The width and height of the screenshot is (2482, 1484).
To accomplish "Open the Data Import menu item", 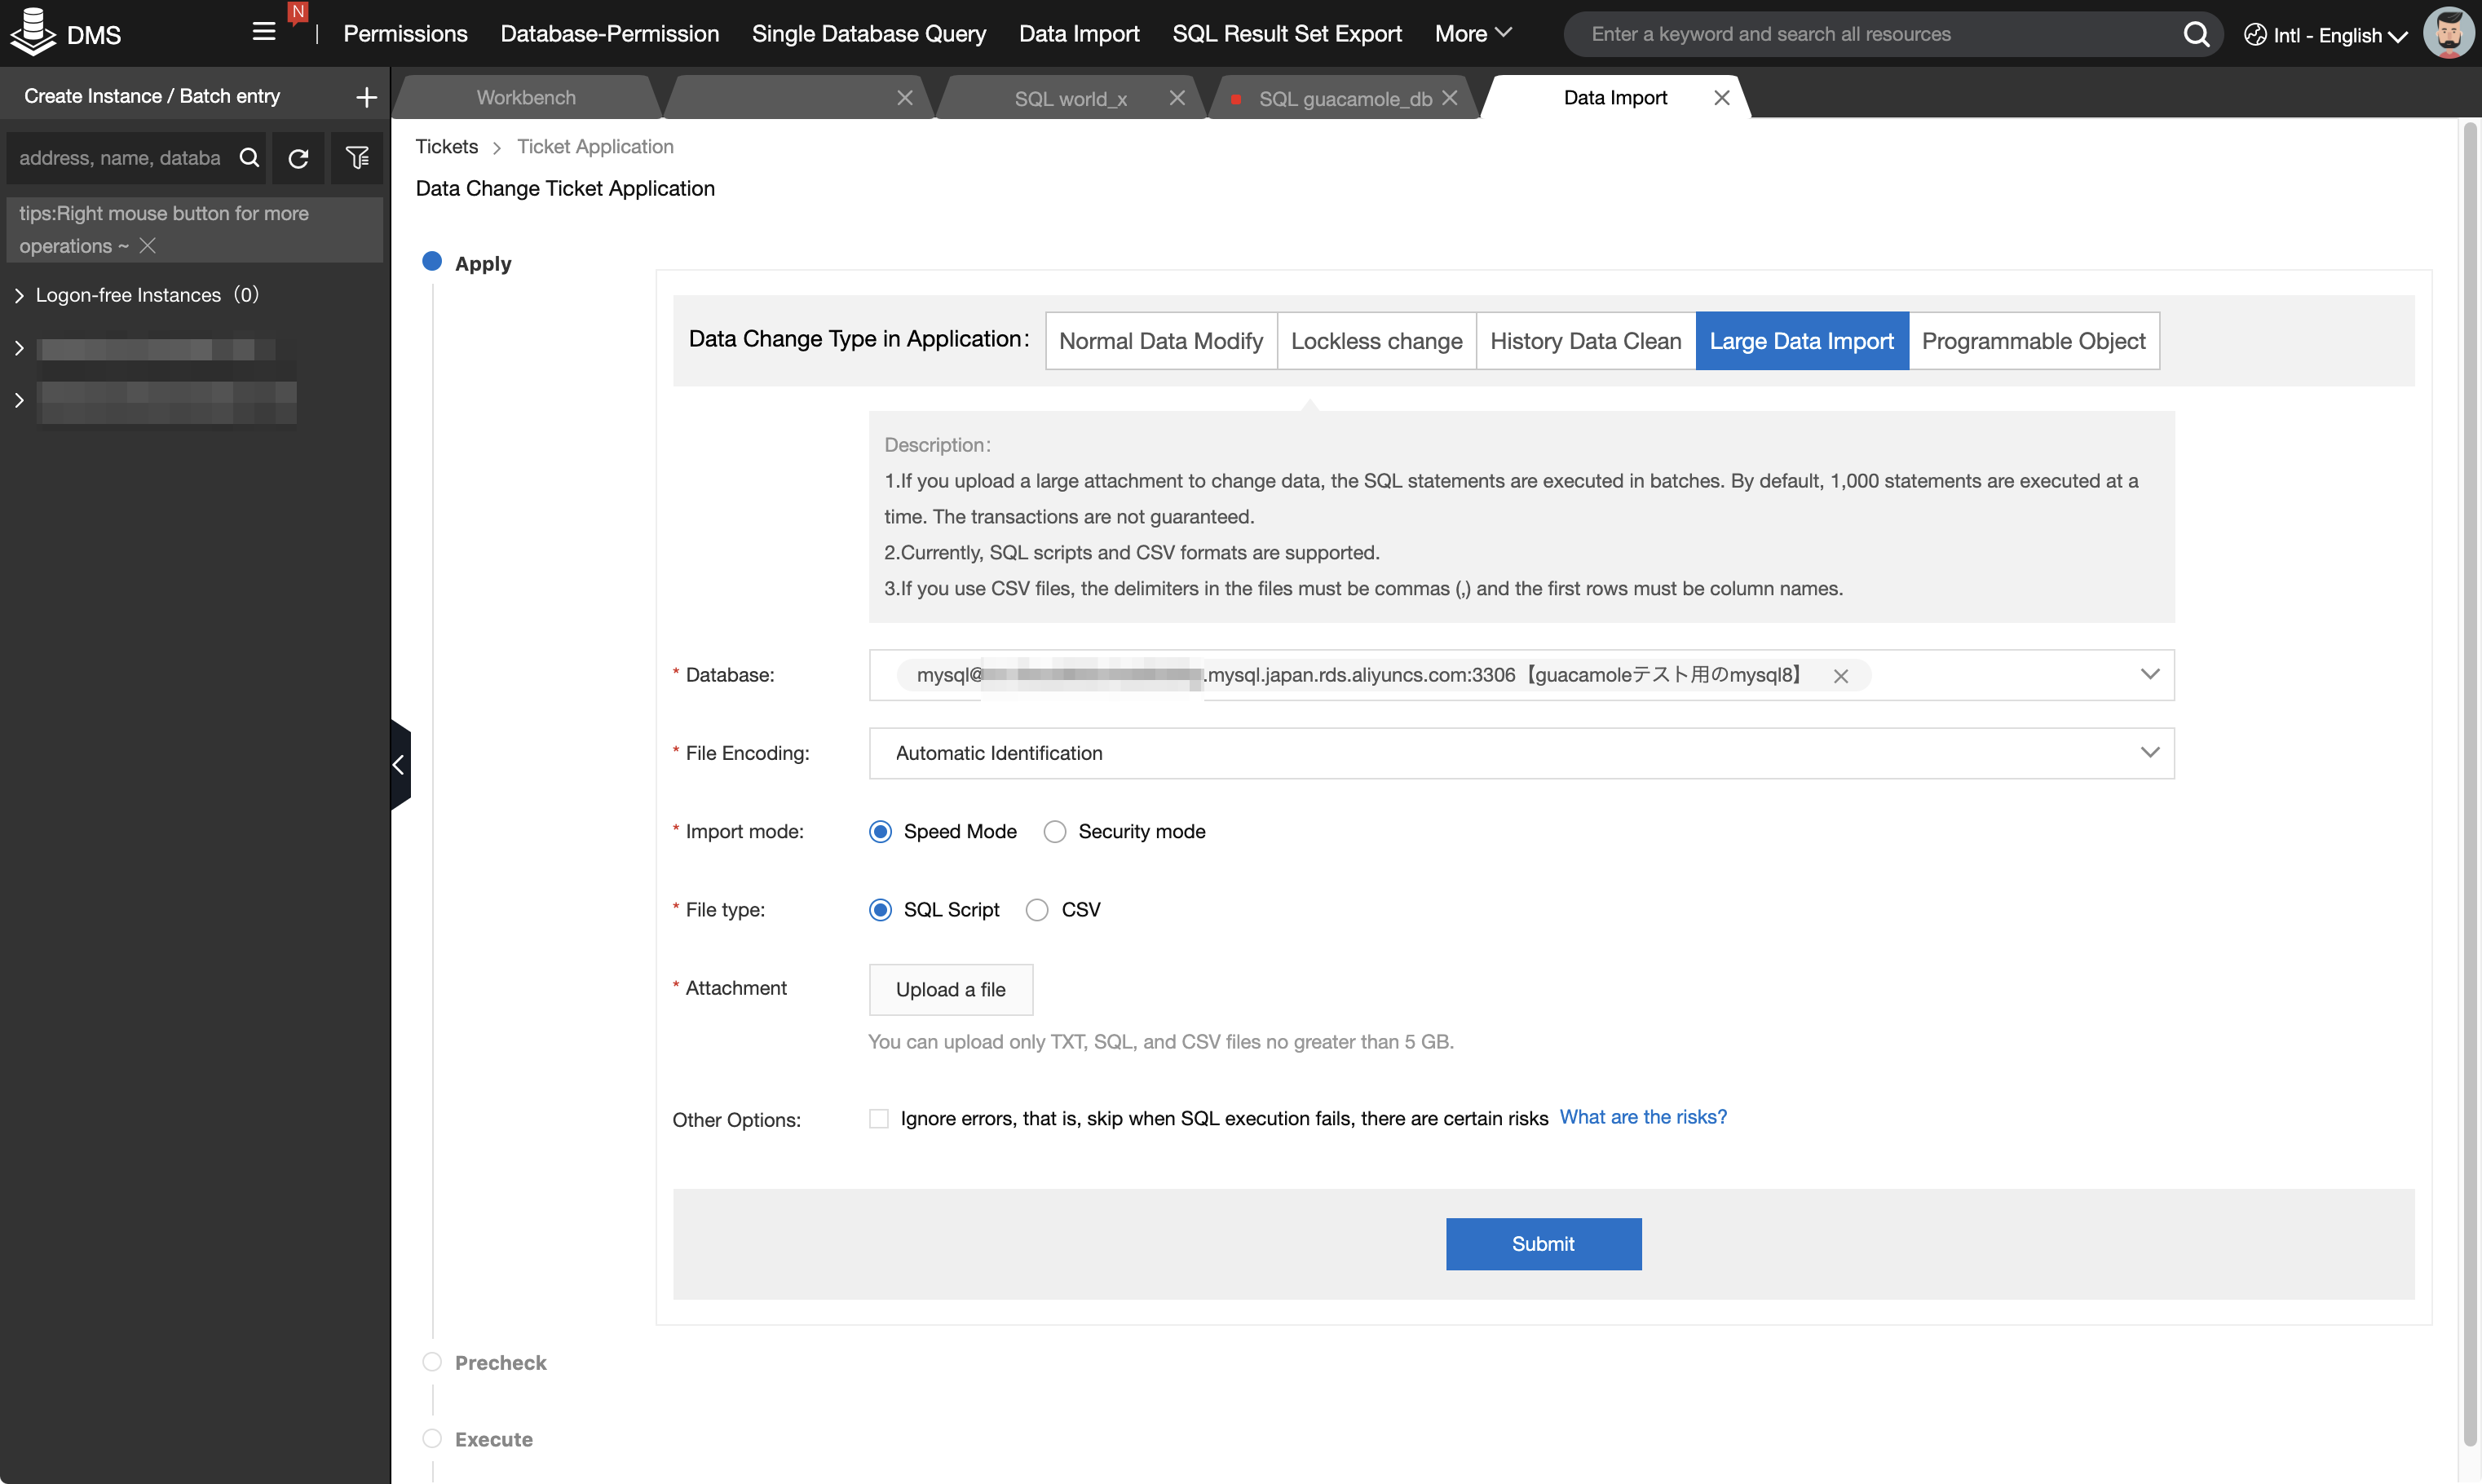I will tap(1079, 34).
